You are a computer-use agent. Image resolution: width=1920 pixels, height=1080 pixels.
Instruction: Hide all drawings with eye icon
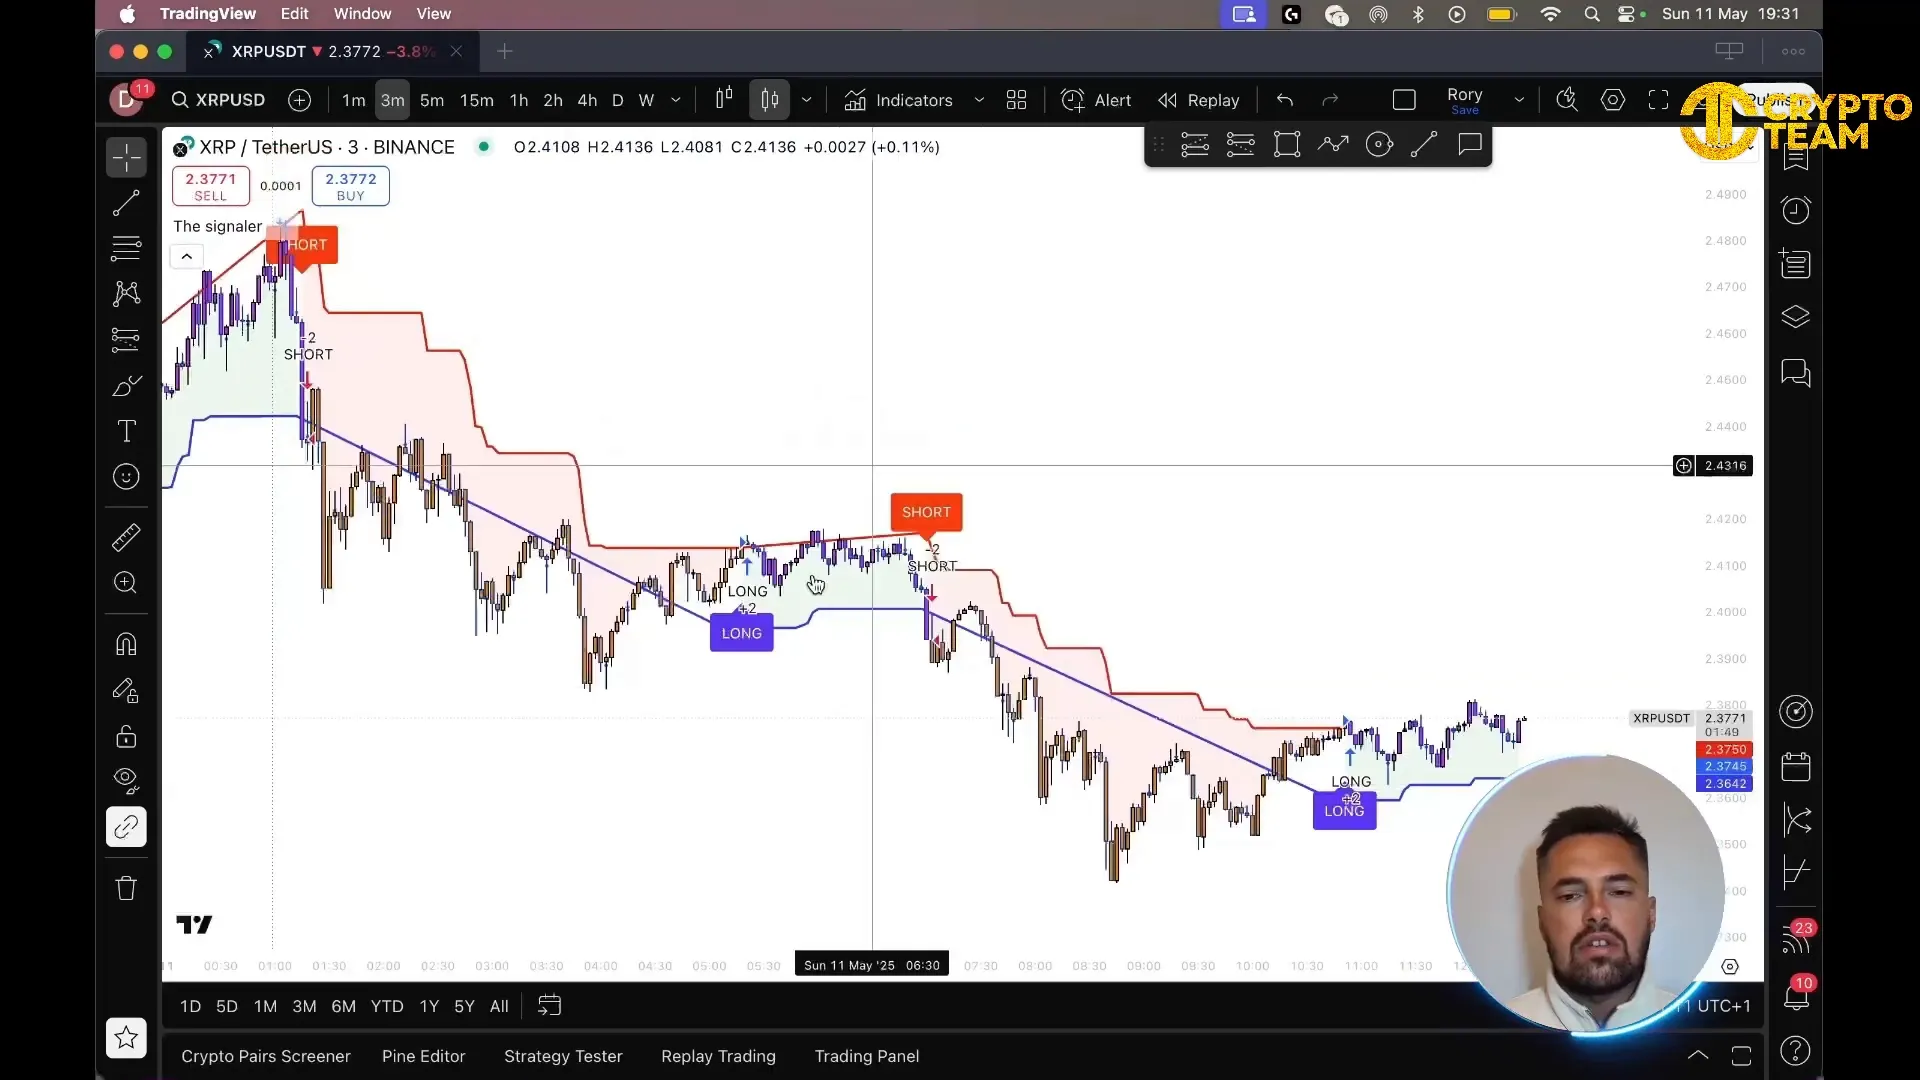tap(126, 779)
